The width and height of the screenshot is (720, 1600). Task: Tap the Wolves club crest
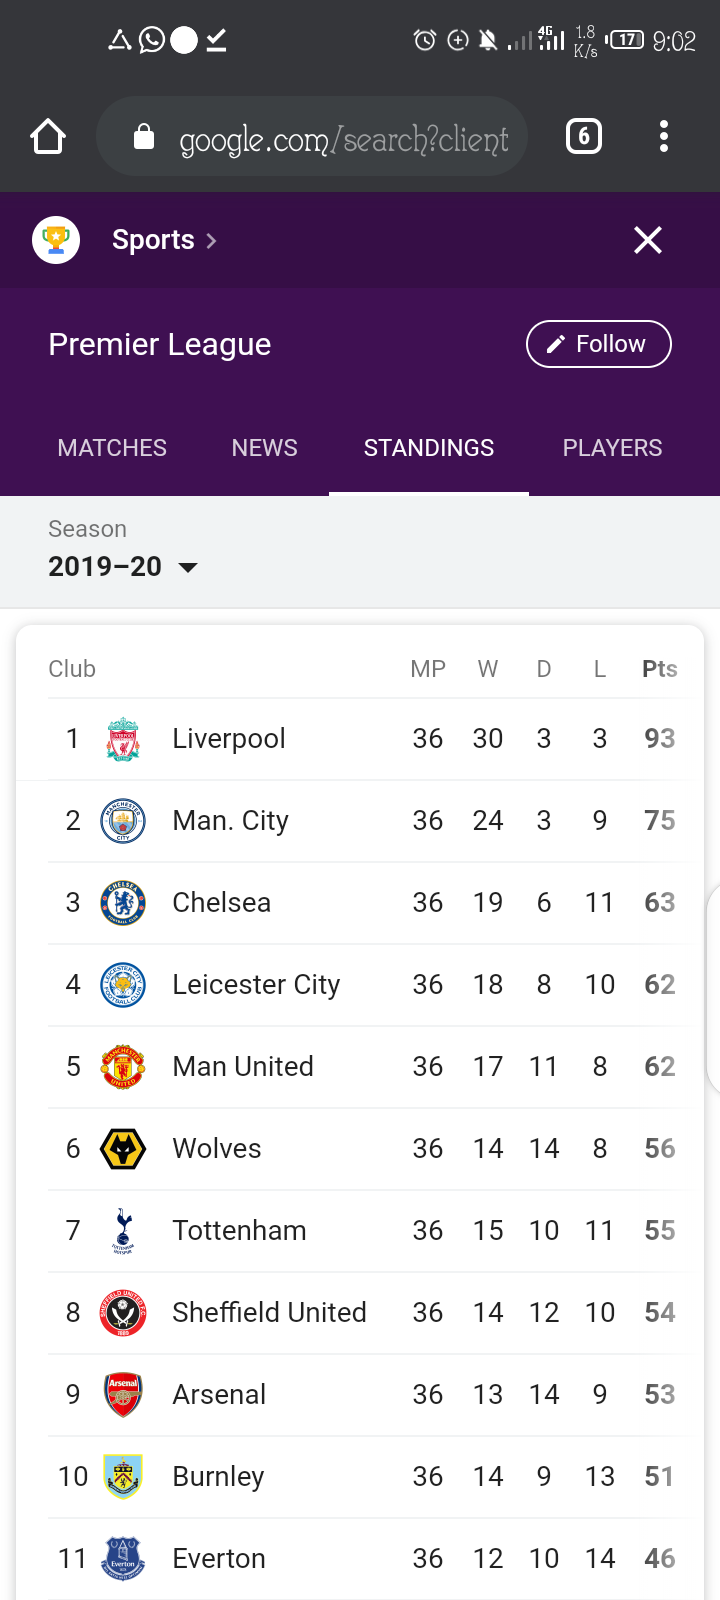[x=123, y=1149]
